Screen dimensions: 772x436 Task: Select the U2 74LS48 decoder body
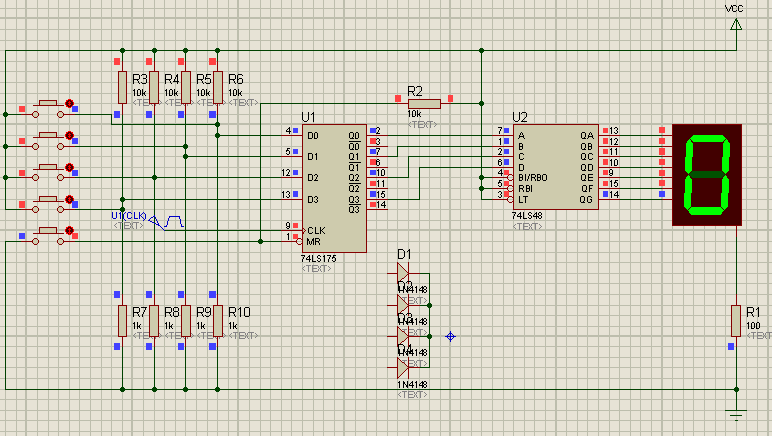click(556, 167)
